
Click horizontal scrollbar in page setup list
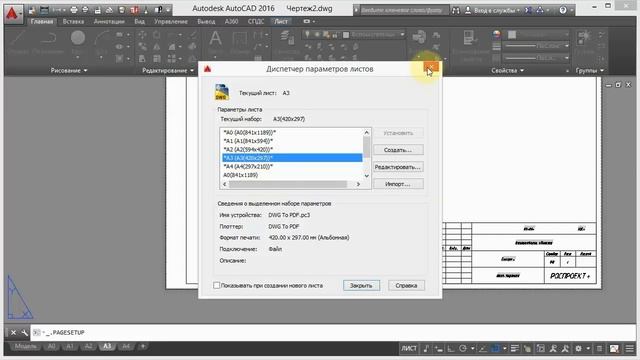pyautogui.click(x=287, y=184)
